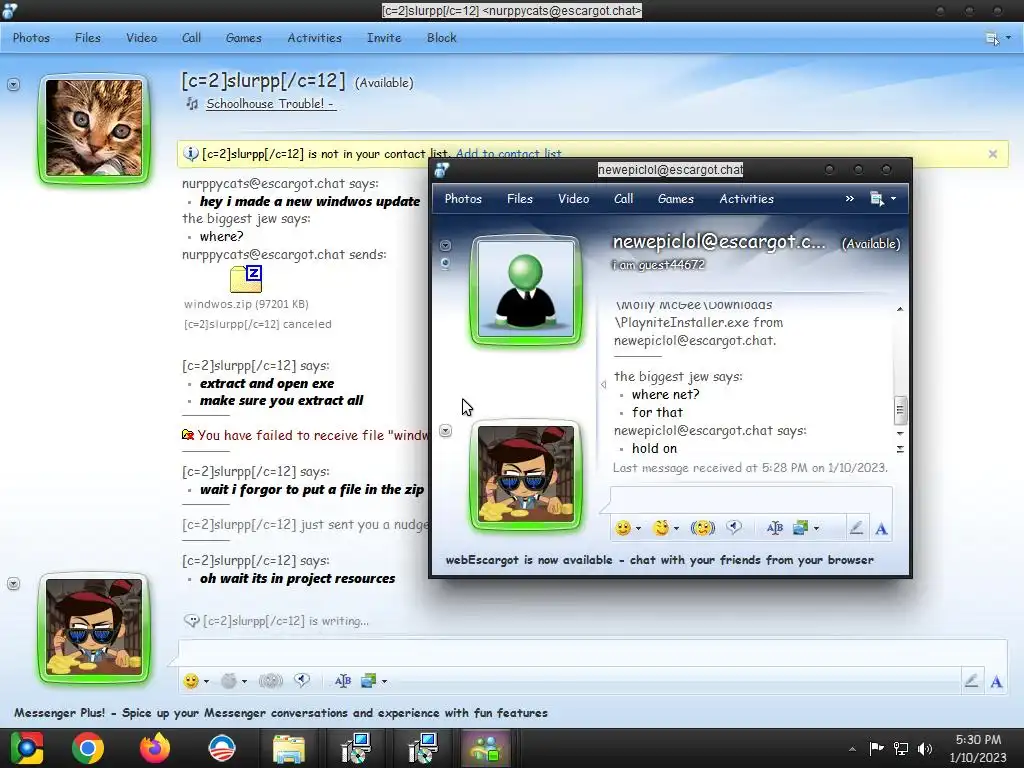Click your cartoon avatar in slurpp window
This screenshot has height=768, width=1024.
94,628
